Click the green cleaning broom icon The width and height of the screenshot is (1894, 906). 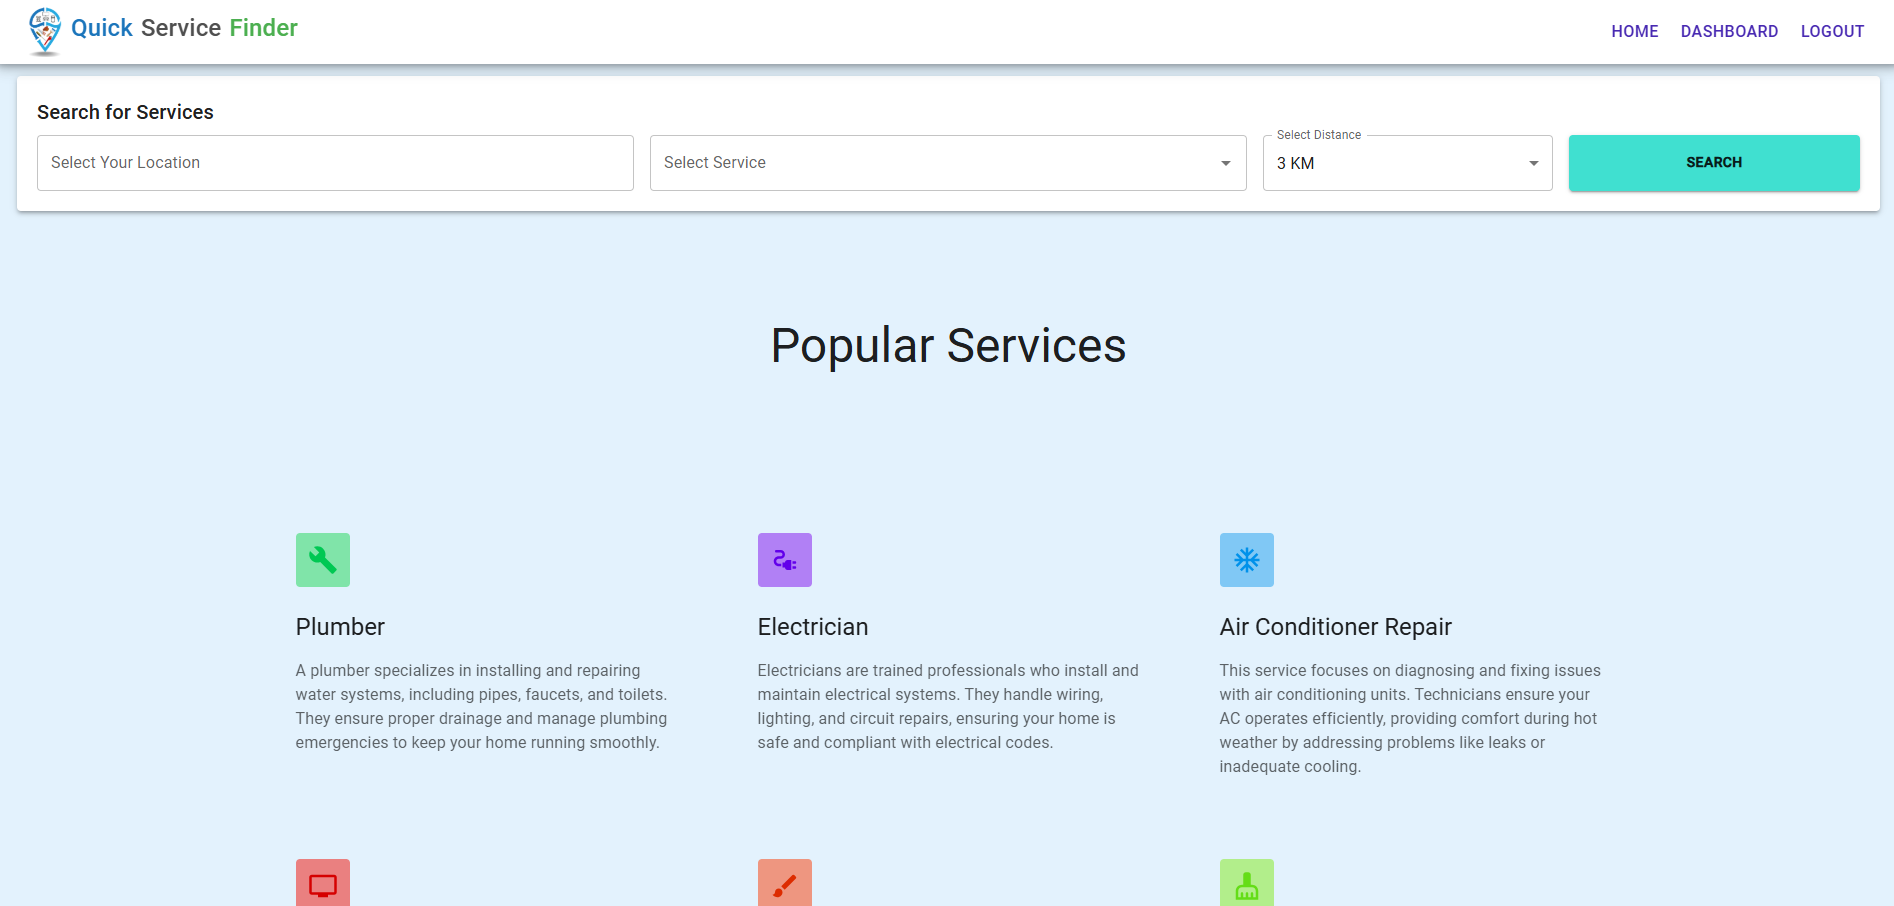pyautogui.click(x=1246, y=884)
